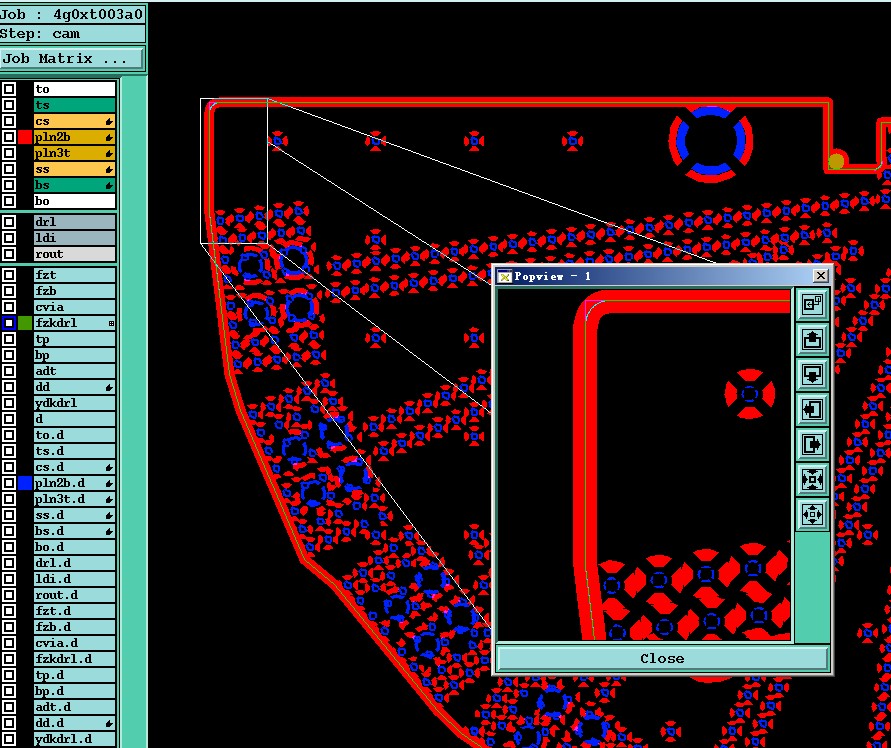Click the hand marker on dd.d layer
This screenshot has height=748, width=891.
coord(109,724)
